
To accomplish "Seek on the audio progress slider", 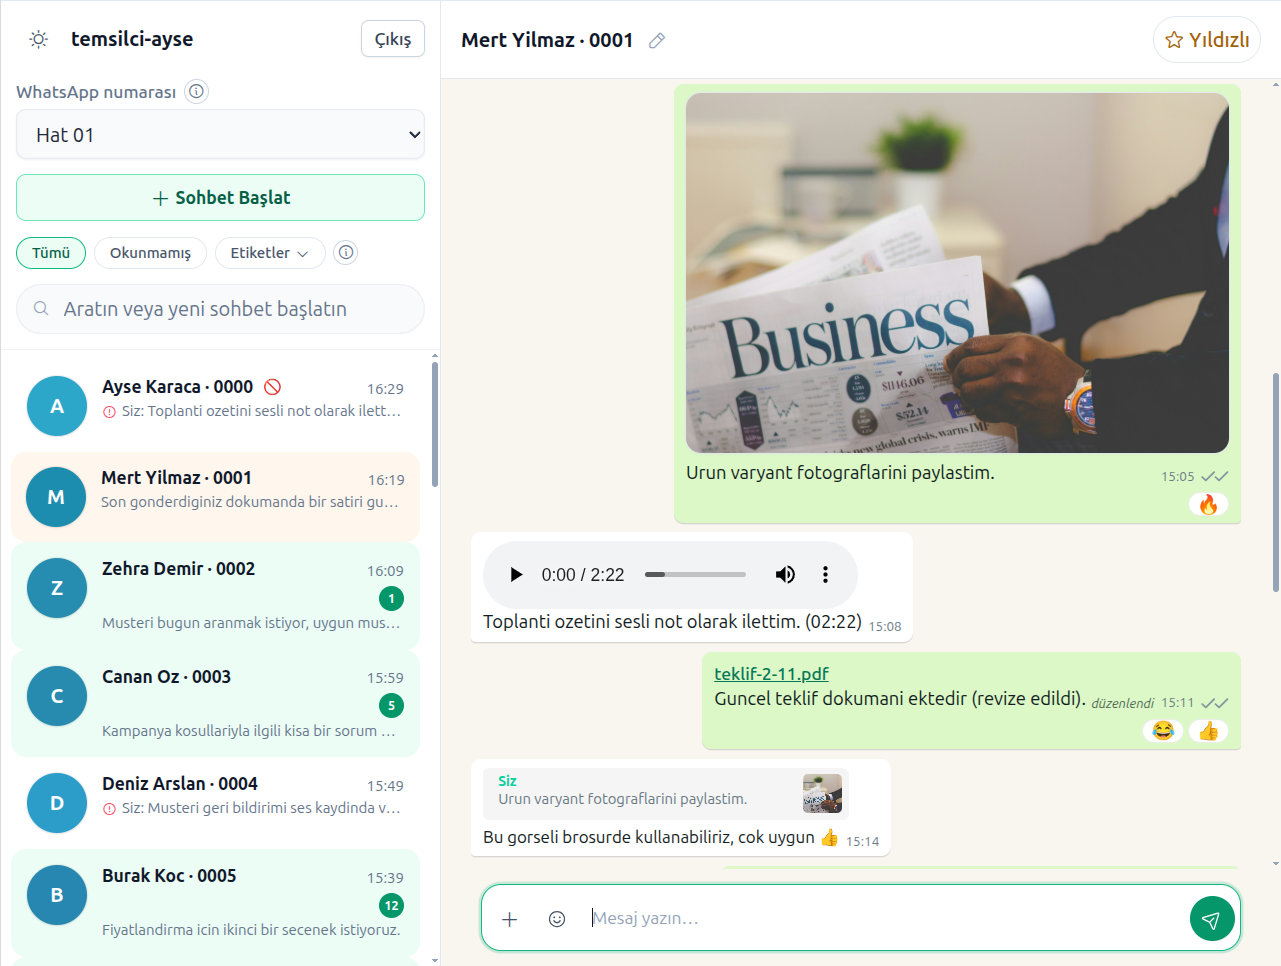I will point(695,574).
